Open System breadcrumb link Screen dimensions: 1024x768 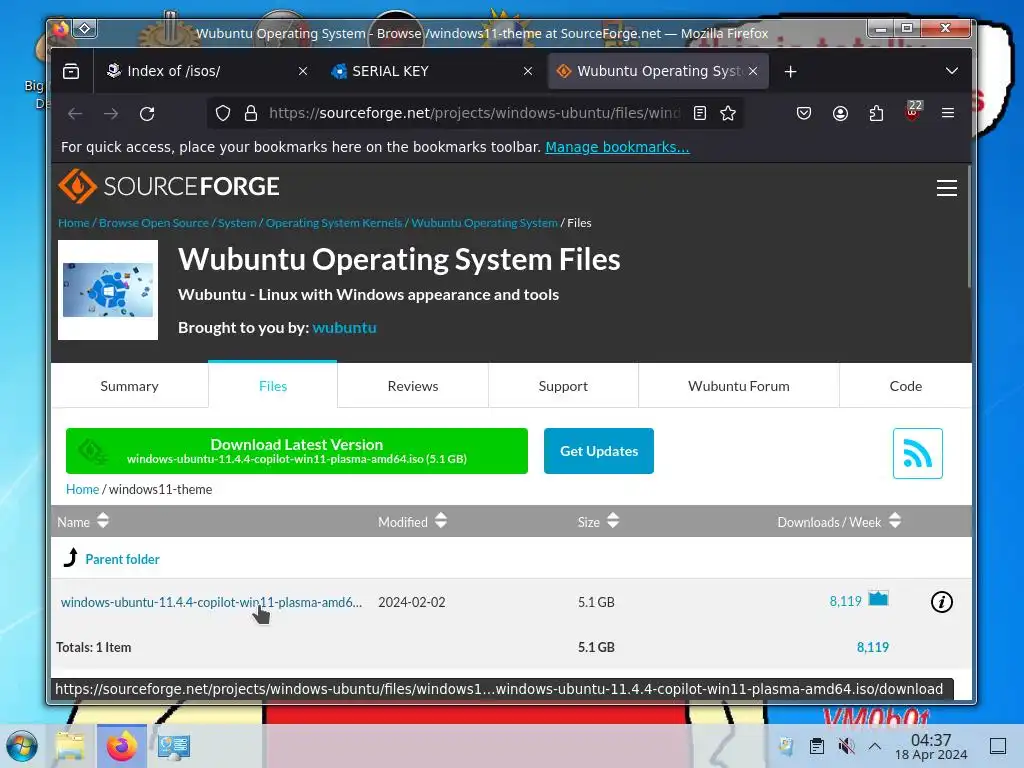237,223
